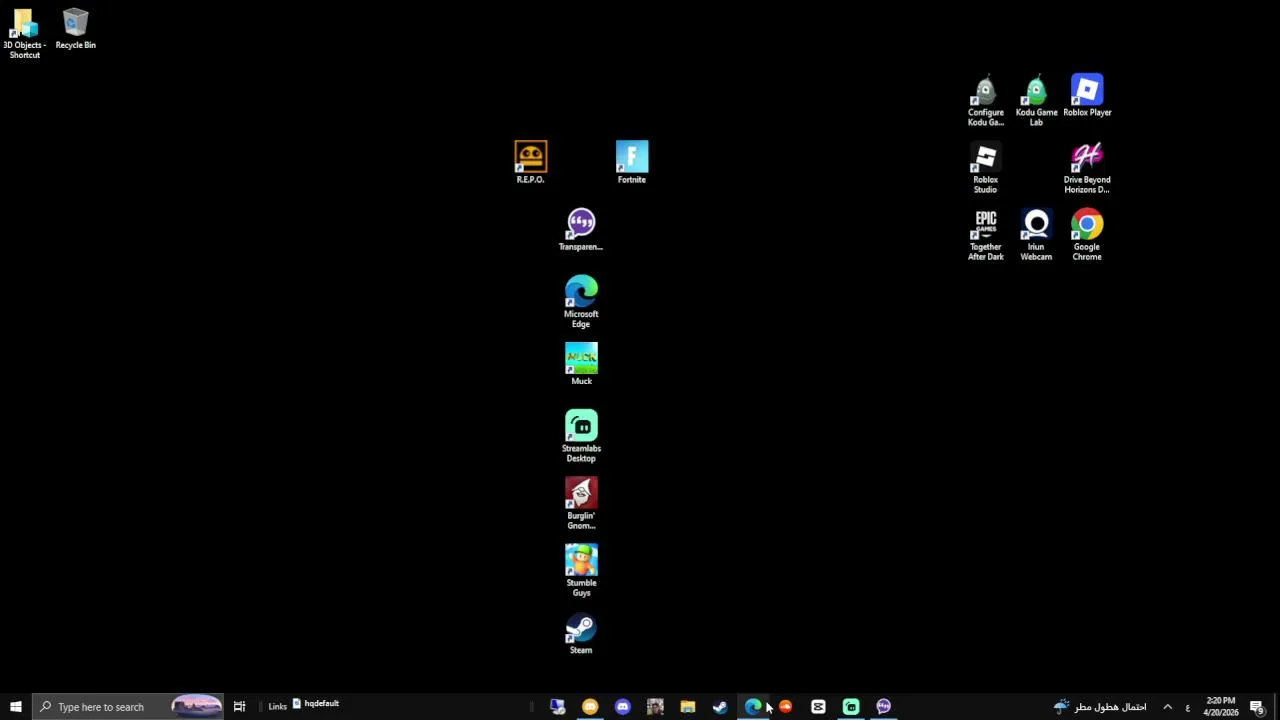Select the Burglin' Gnomes desktop shortcut
The image size is (1280, 720).
[x=581, y=503]
